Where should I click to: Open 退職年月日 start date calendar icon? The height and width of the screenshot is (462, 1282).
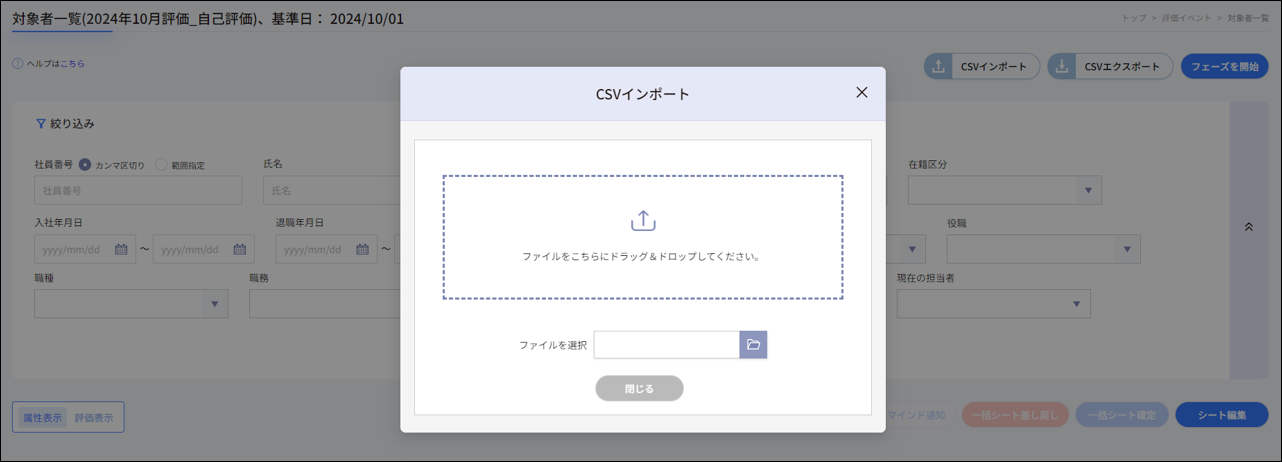tap(362, 249)
